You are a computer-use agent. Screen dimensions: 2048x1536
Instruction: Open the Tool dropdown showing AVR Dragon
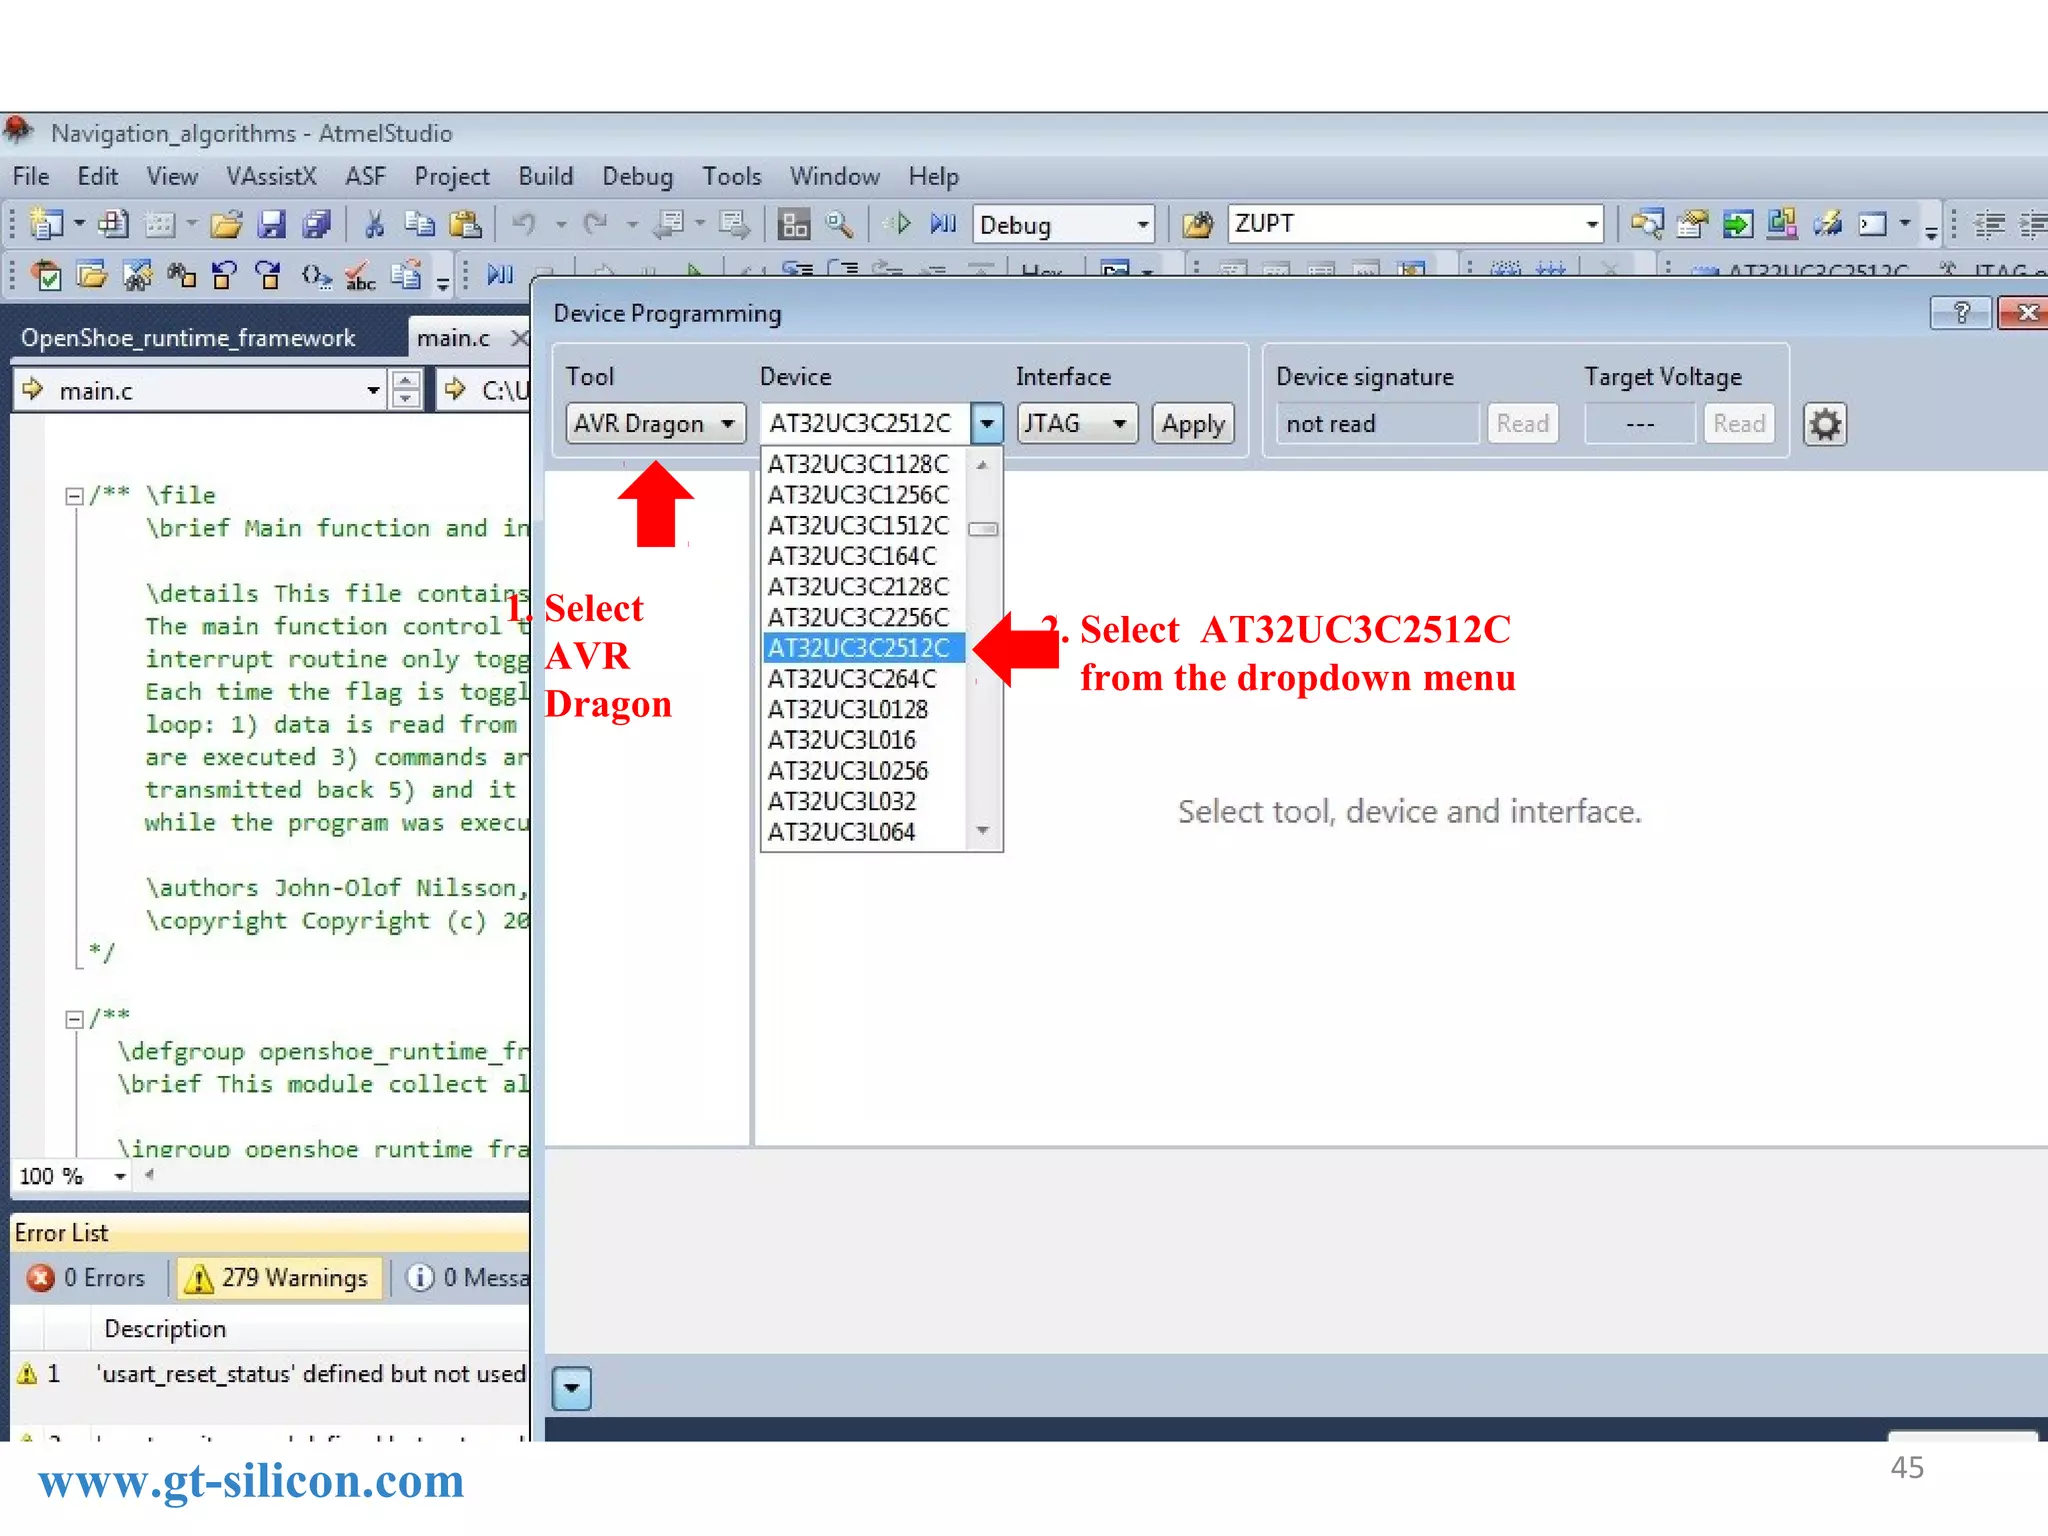click(x=656, y=424)
